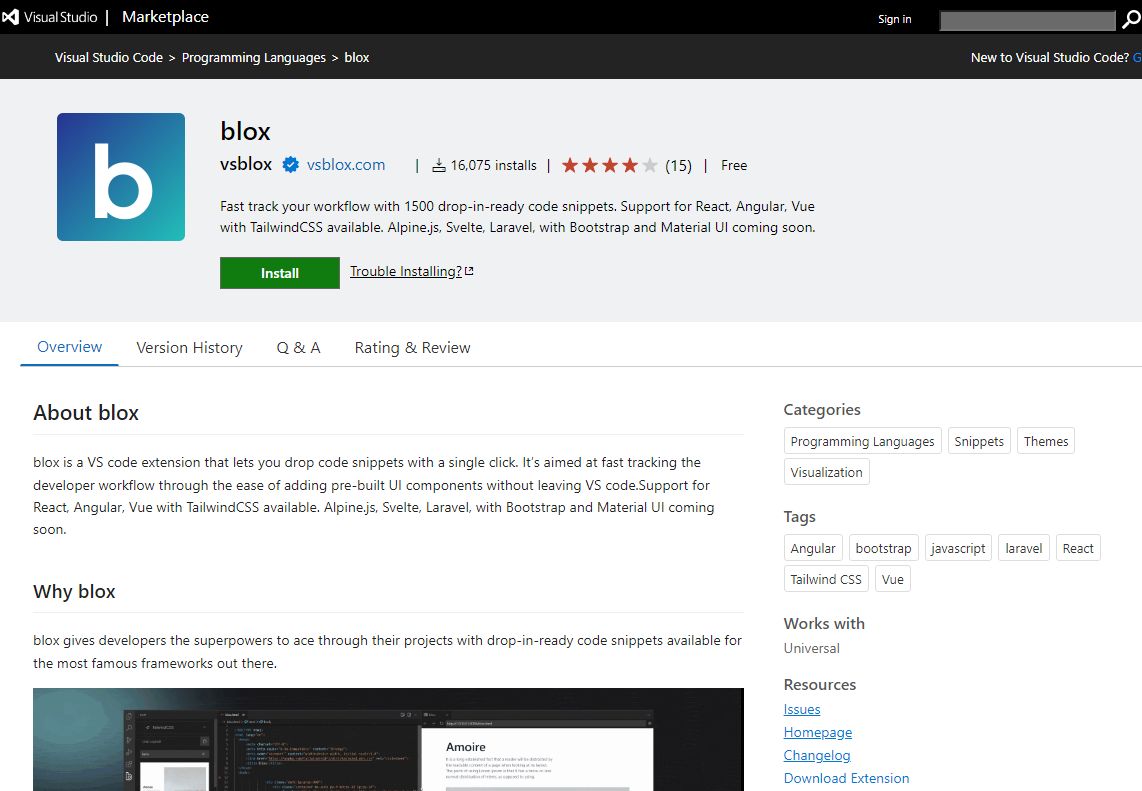Click the Visual Studio logo icon
The height and width of the screenshot is (791, 1142).
[10, 17]
